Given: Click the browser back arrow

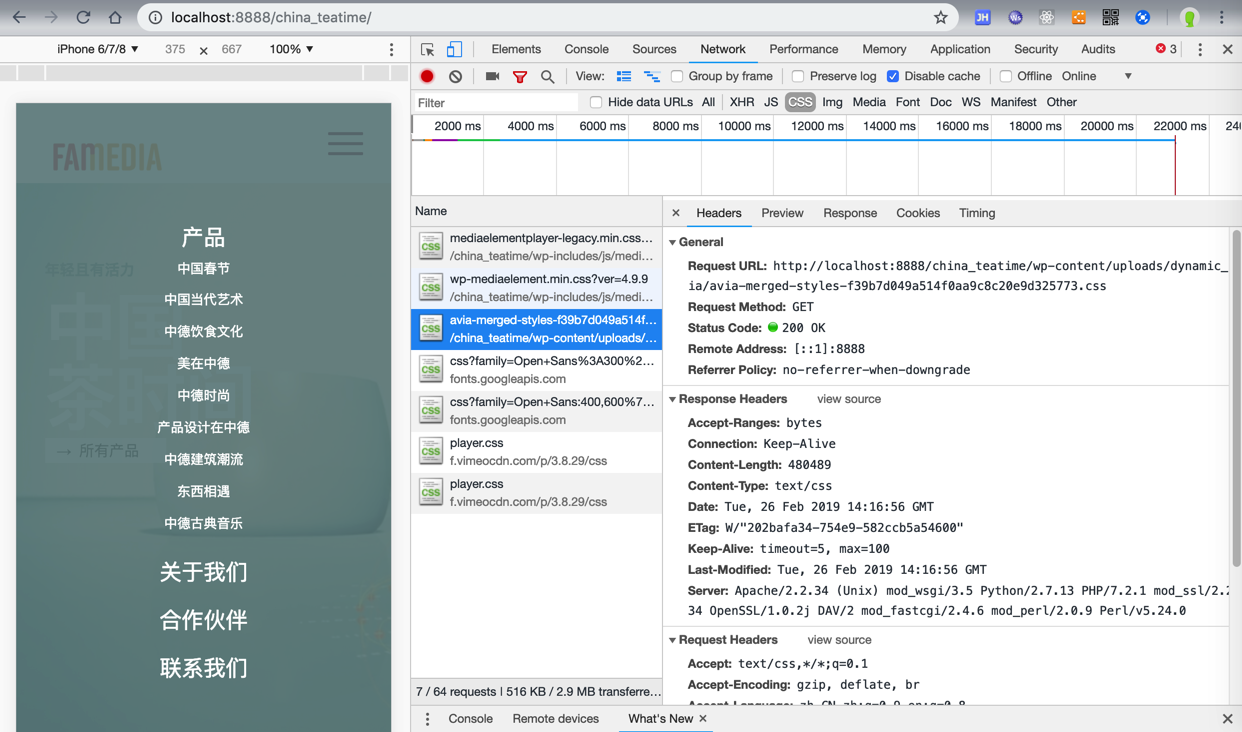Looking at the screenshot, I should pos(19,17).
